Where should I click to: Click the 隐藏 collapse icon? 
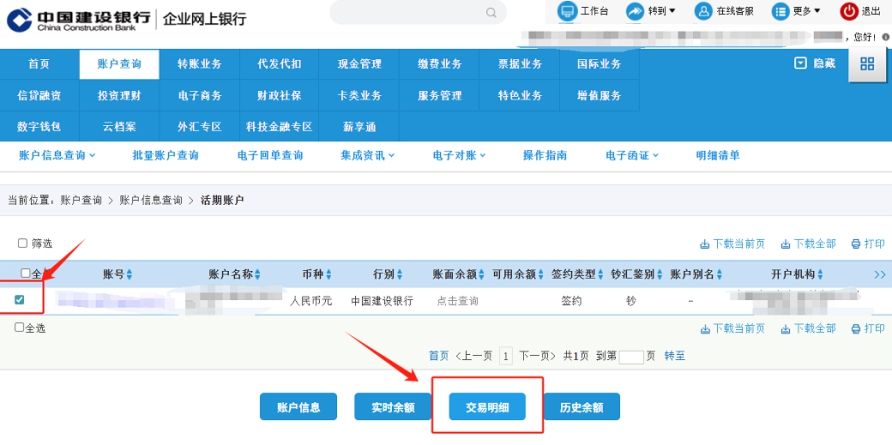(800, 64)
